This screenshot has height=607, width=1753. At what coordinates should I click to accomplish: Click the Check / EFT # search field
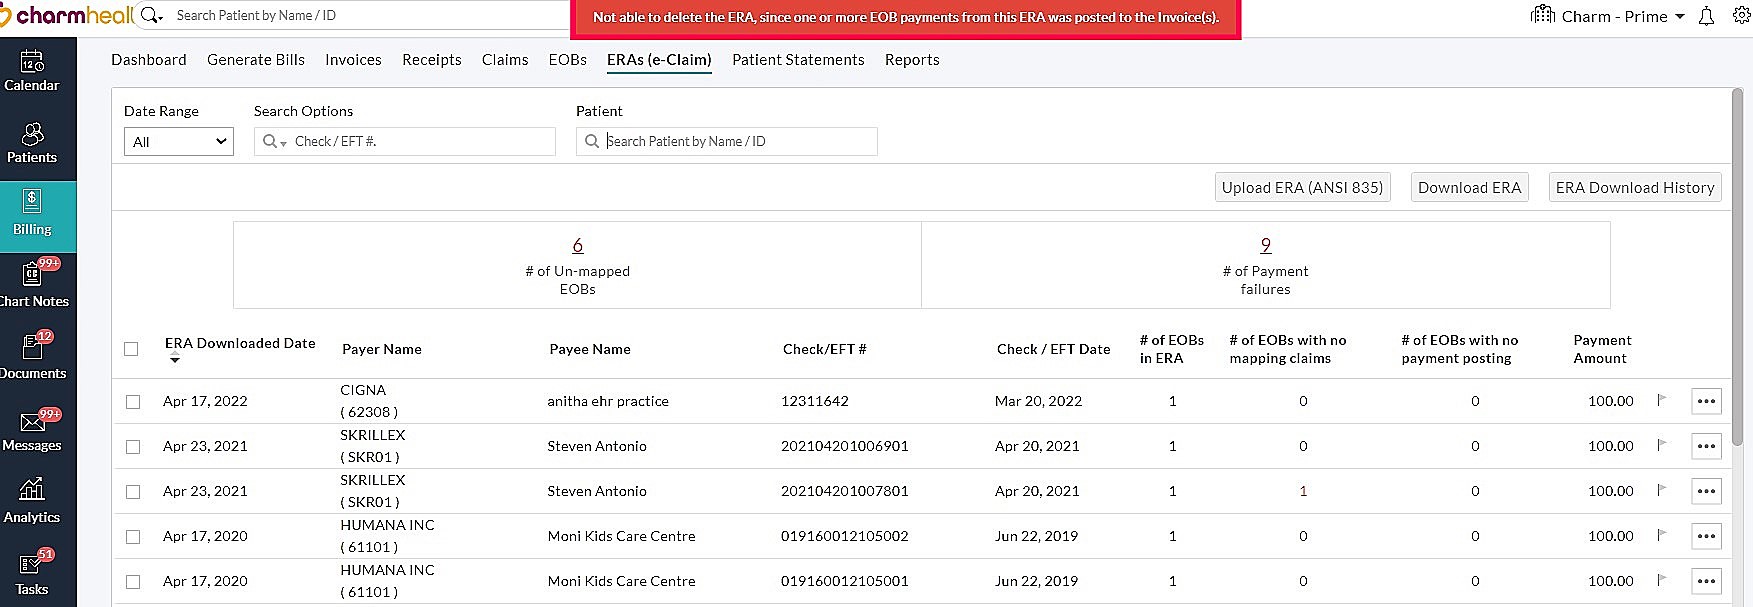click(420, 142)
